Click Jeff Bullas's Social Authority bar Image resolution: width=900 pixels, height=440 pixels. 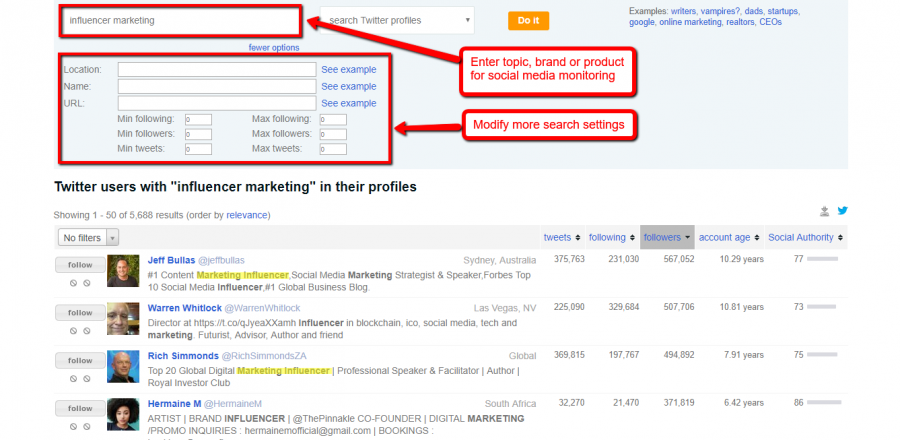[x=823, y=259]
